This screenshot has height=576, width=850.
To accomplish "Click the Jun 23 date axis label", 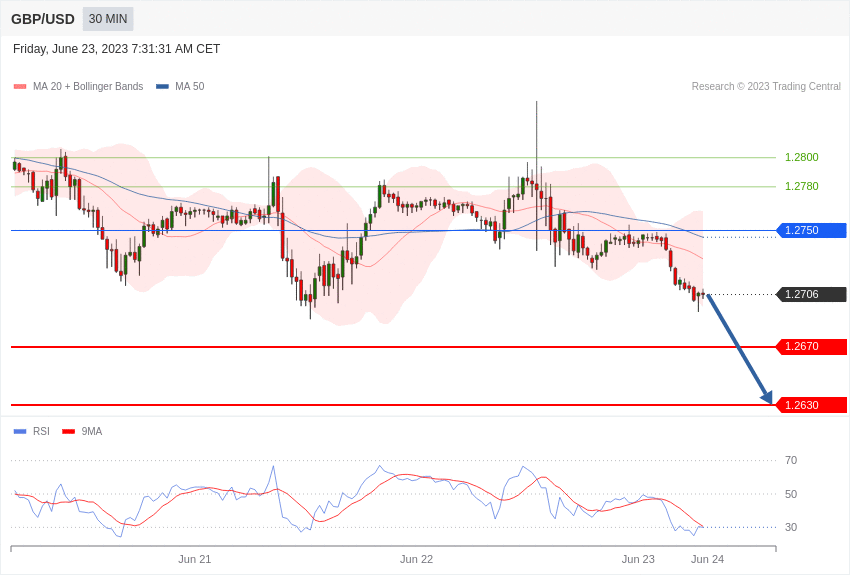I will click(638, 559).
